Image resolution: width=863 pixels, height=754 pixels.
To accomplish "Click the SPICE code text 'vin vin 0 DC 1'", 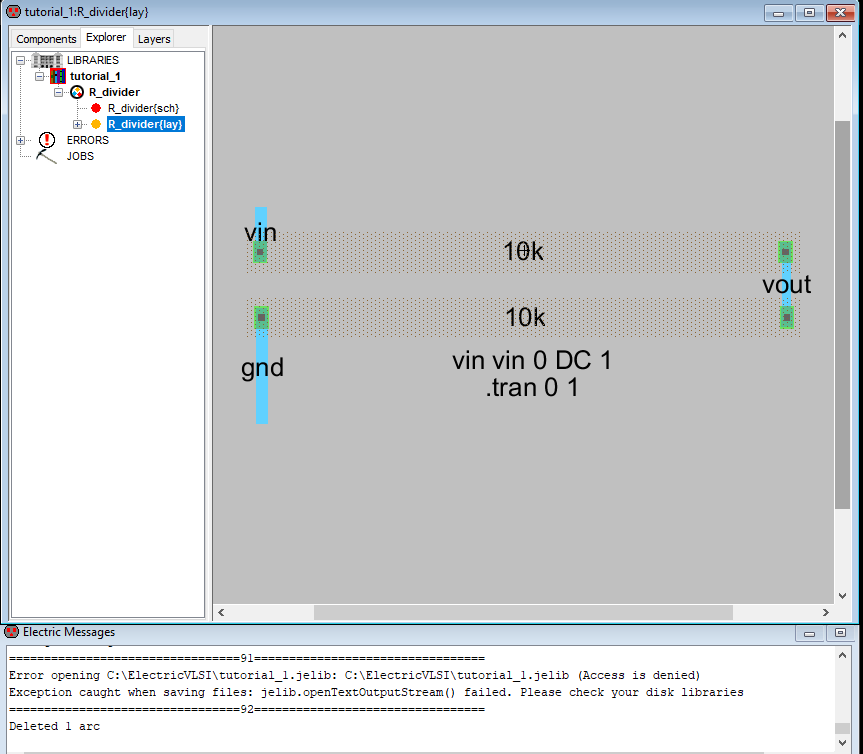I will click(531, 361).
